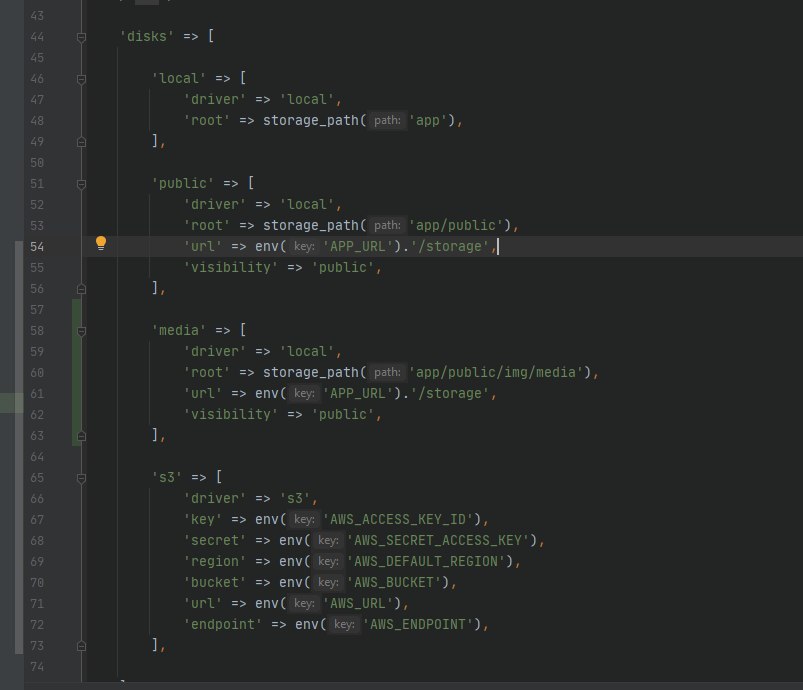Click the 'local' key on line 46
Screen dimensions: 803x690
(178, 78)
